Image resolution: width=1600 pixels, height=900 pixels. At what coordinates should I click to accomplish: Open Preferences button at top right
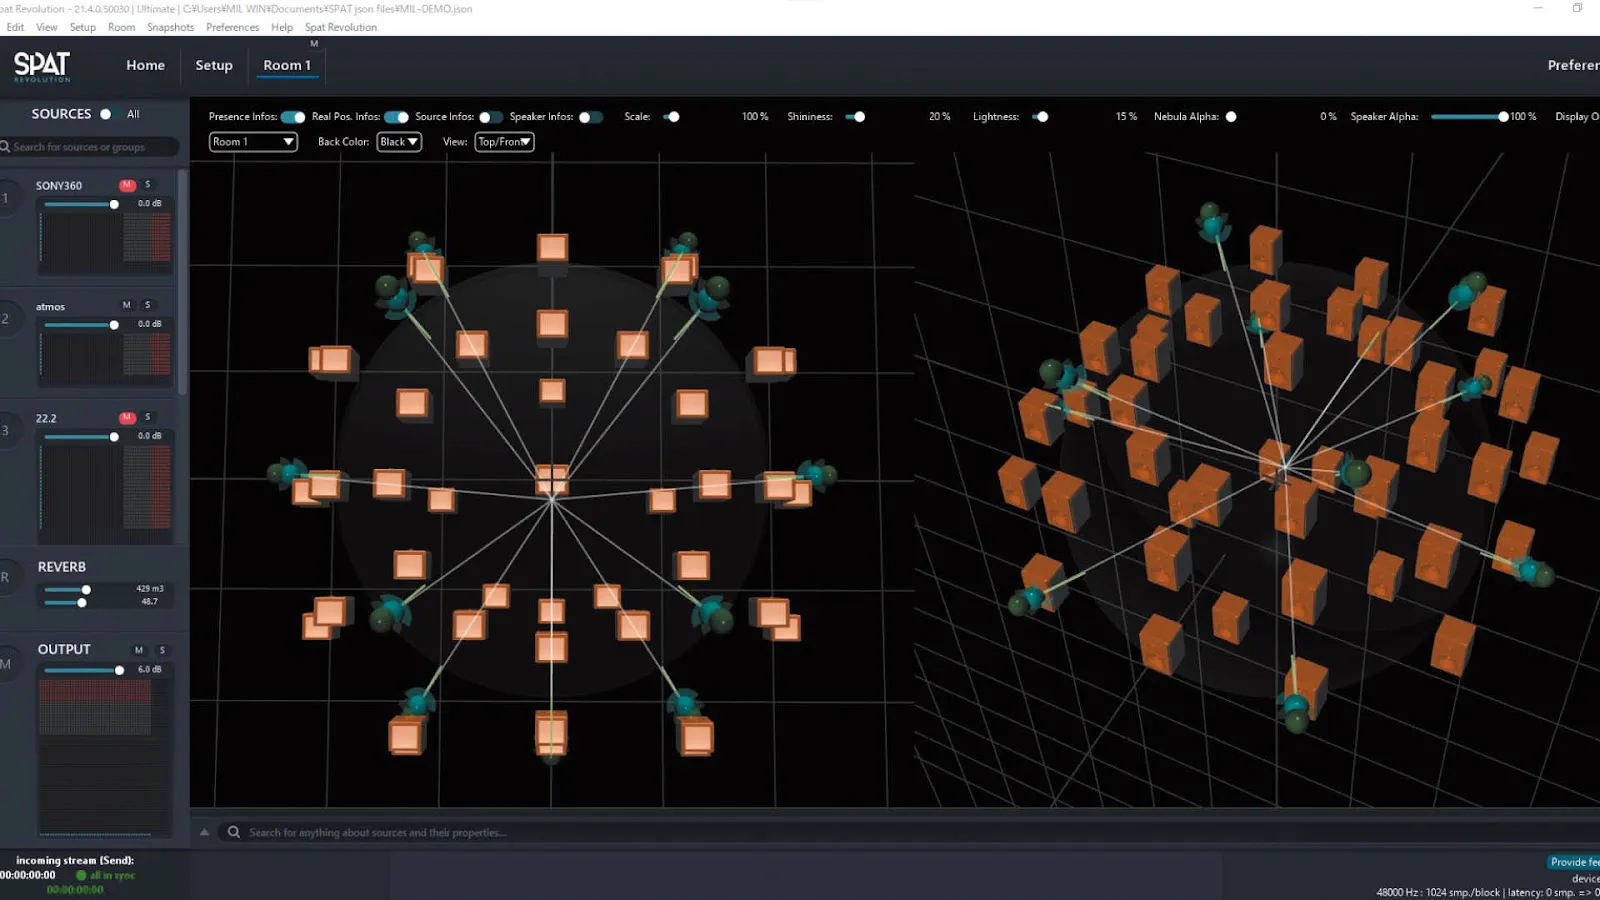[x=1573, y=65]
